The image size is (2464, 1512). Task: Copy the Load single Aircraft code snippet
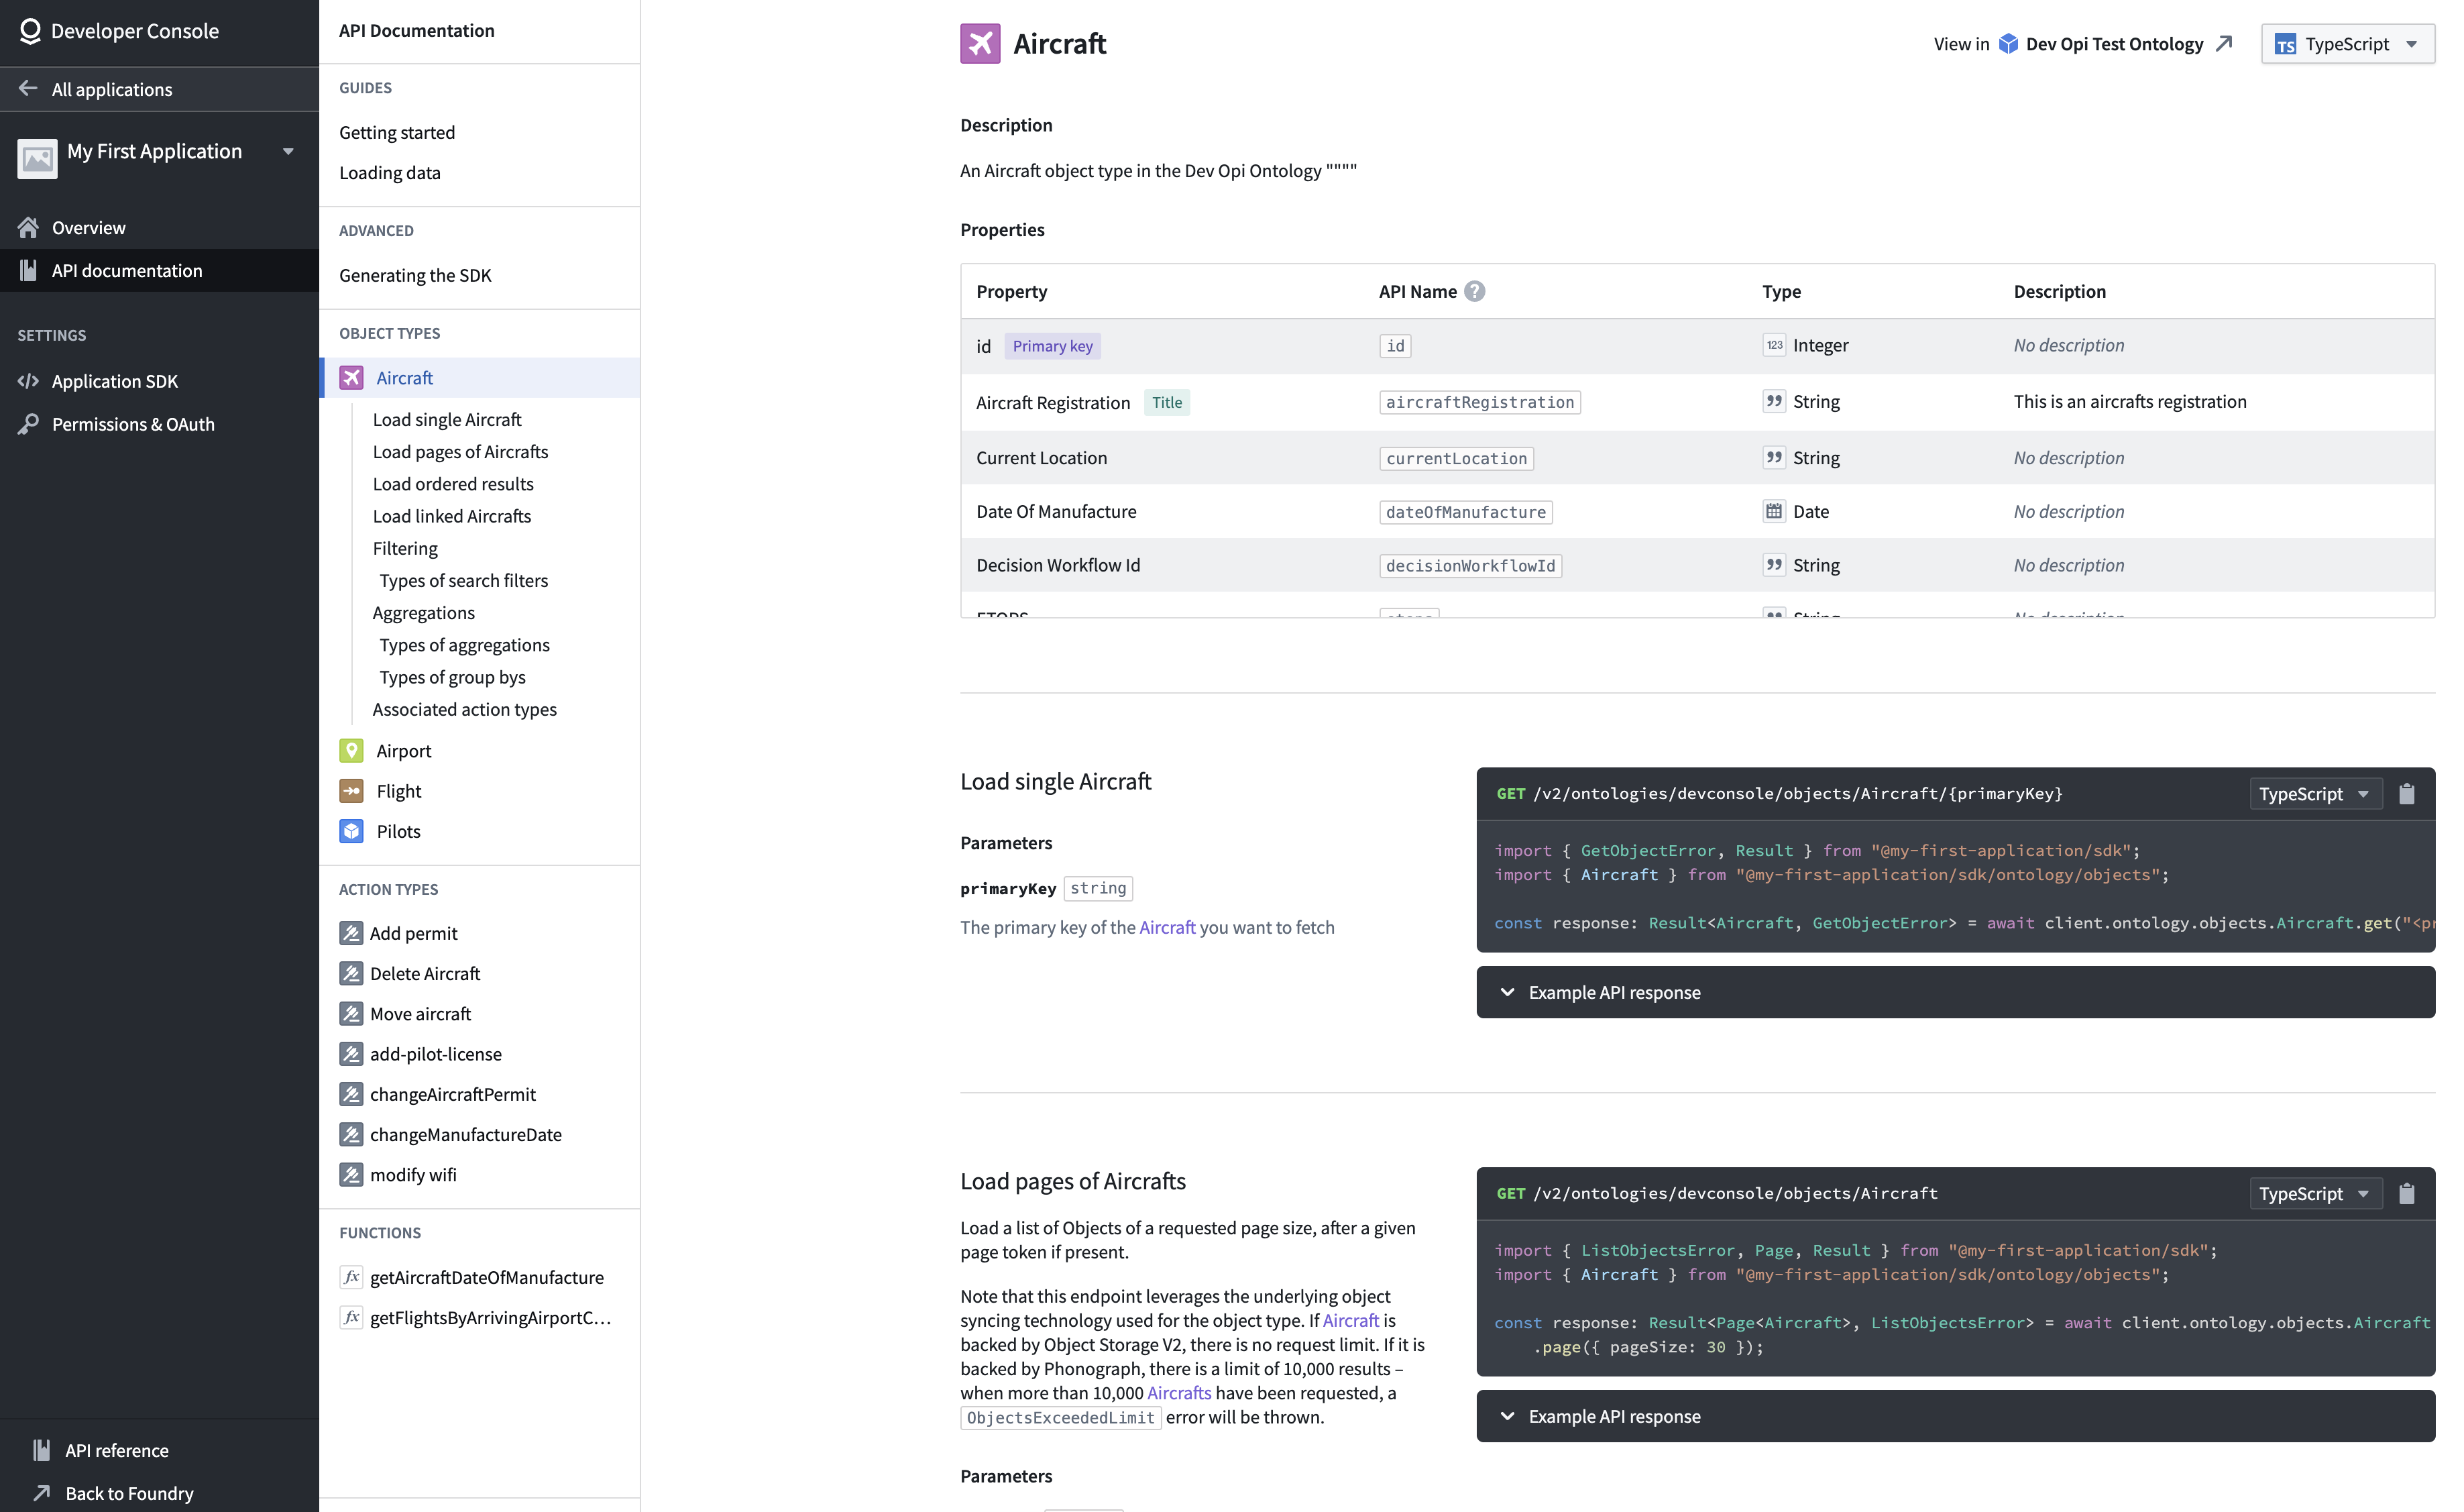coord(2408,793)
